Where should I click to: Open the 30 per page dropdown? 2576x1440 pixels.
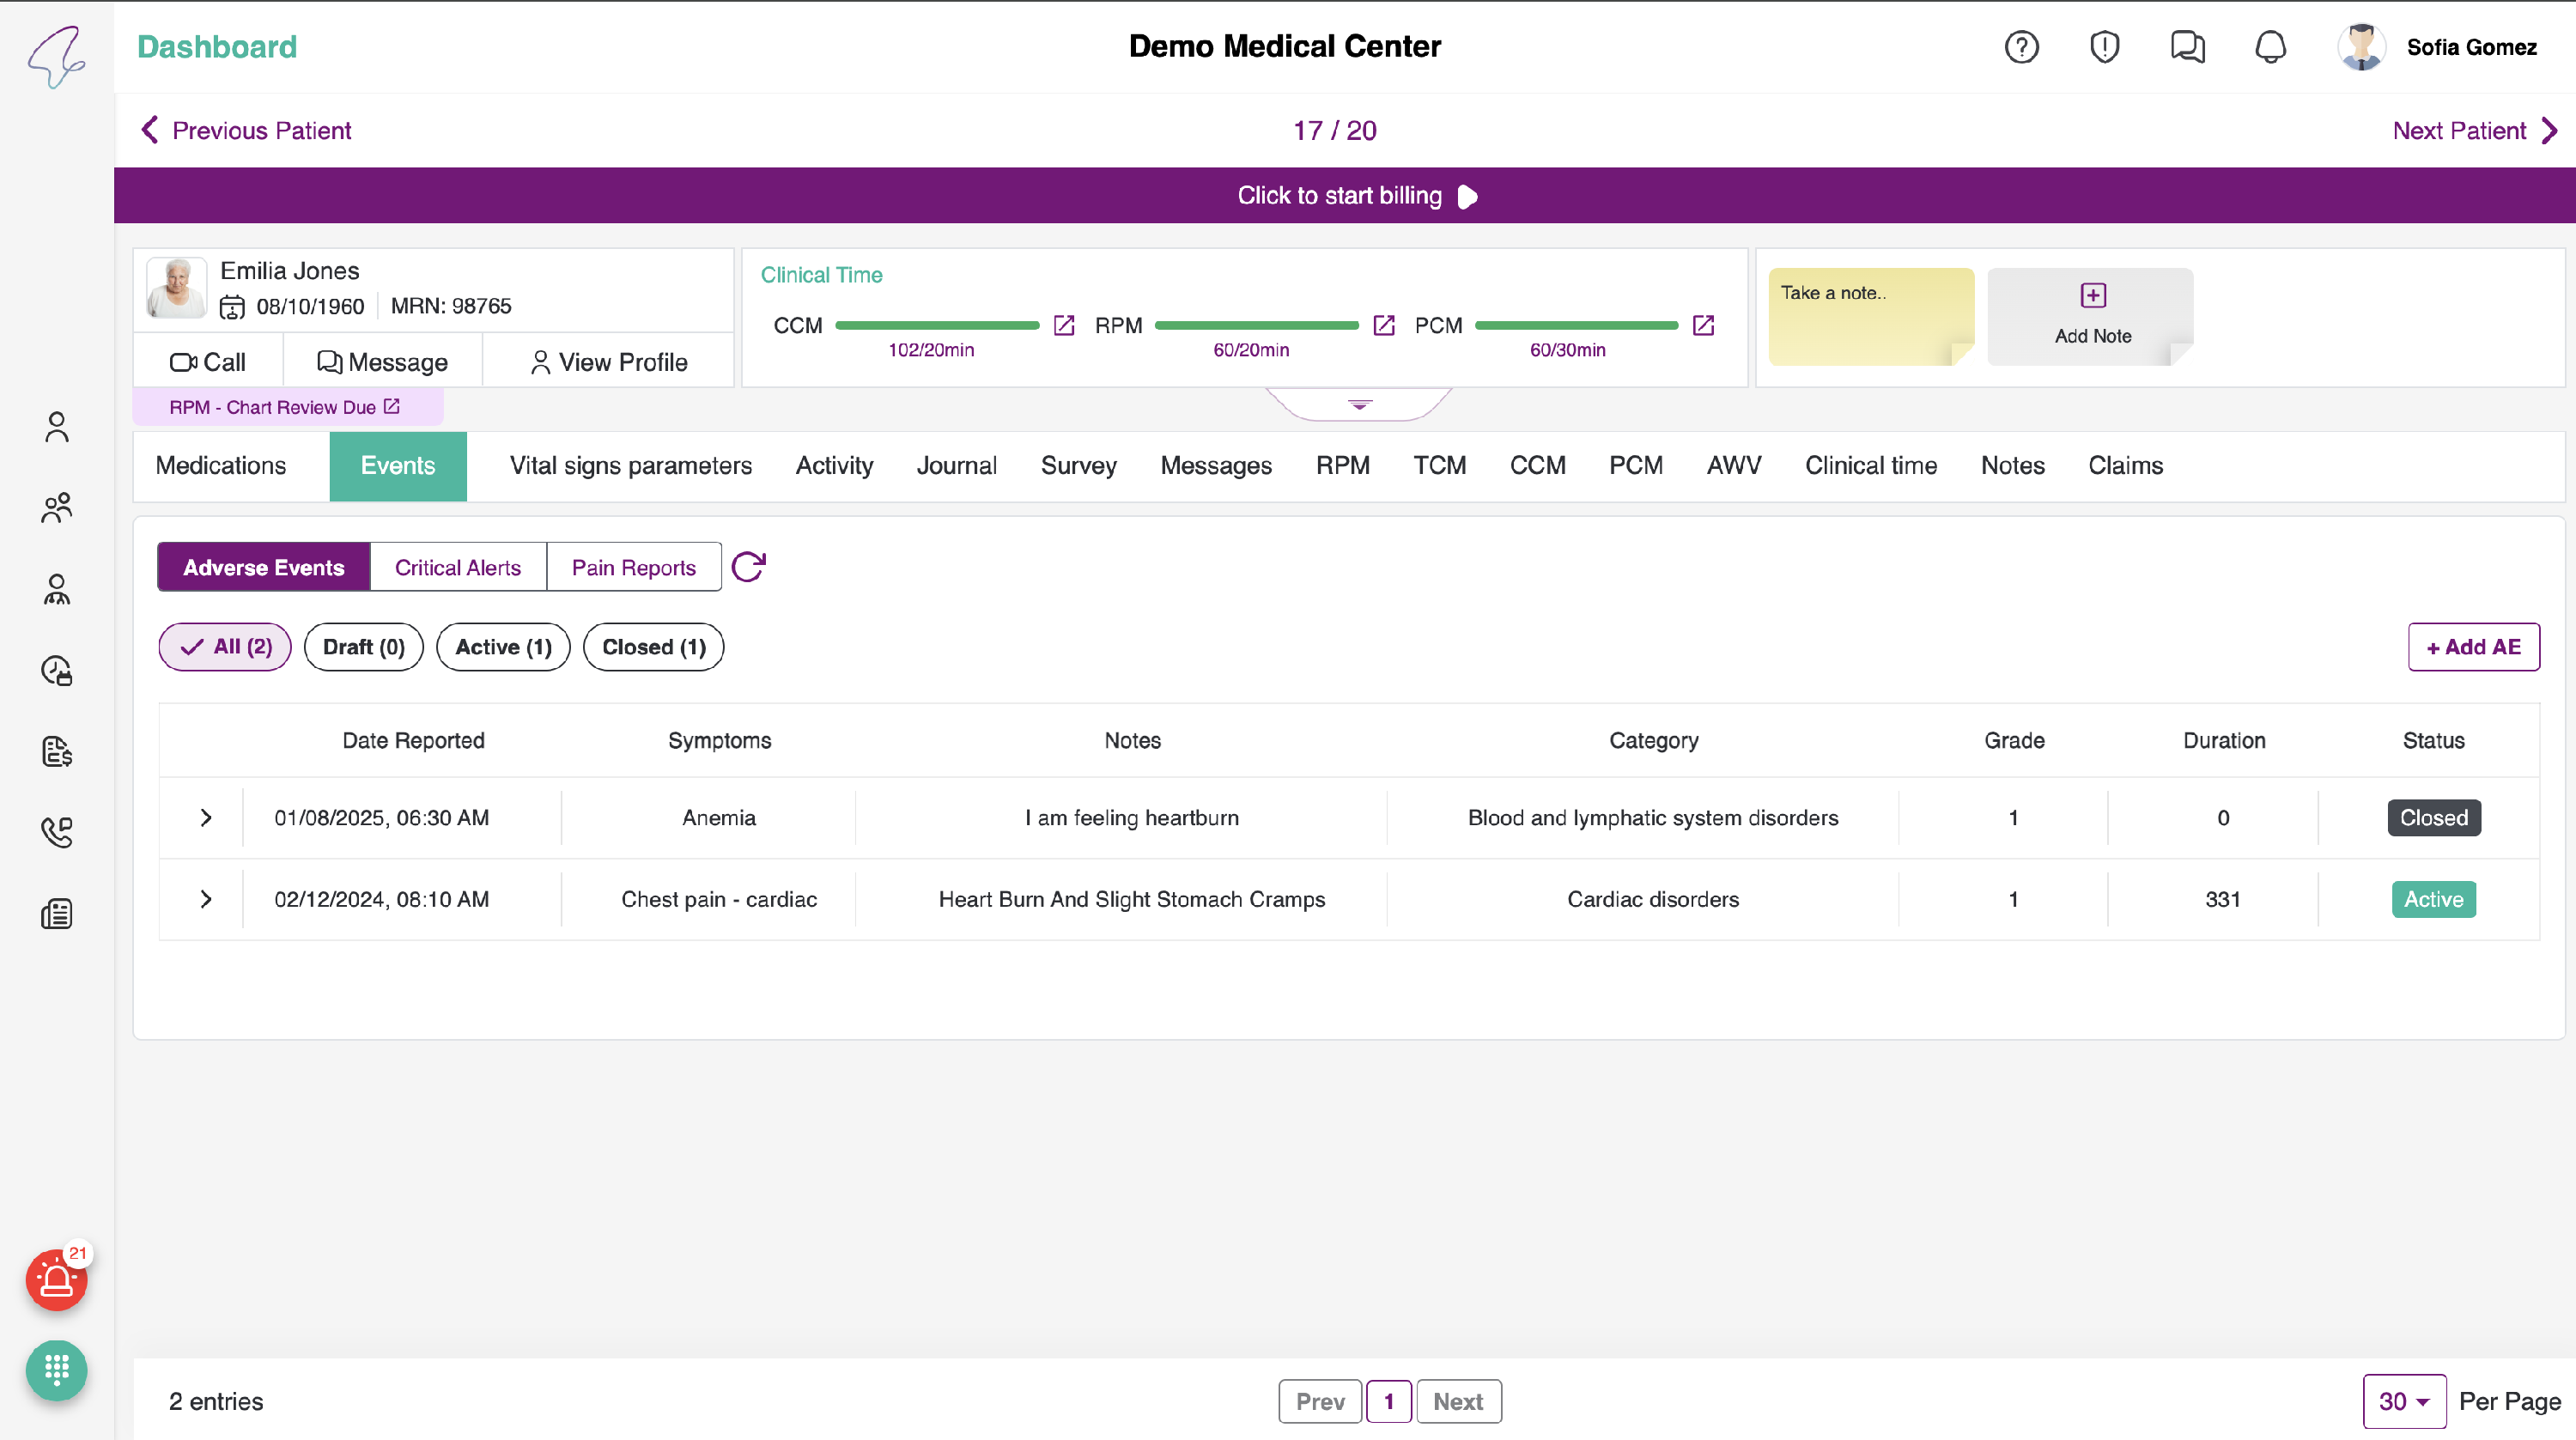[2404, 1401]
